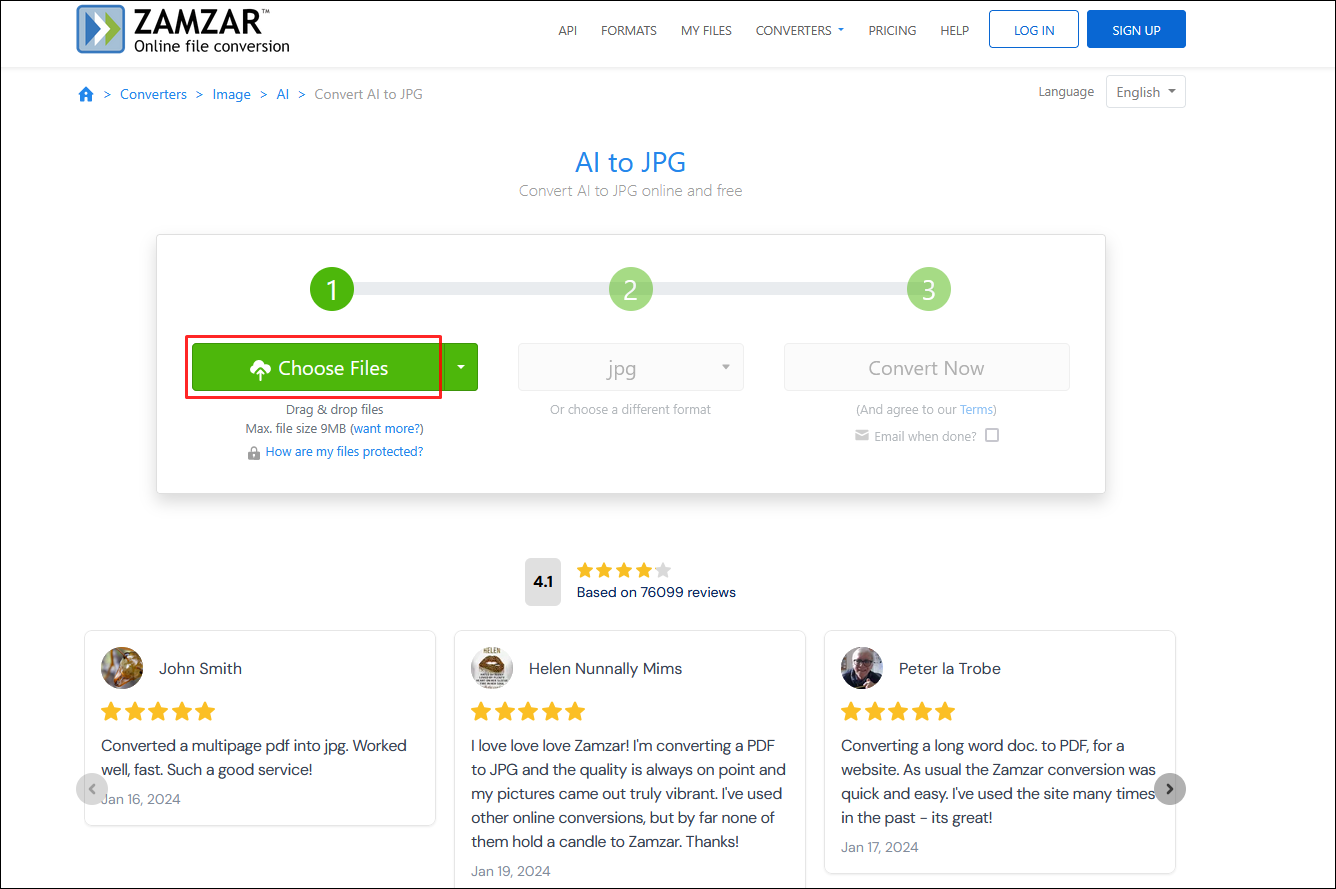
Task: Click Peter la Trobe's five-star rating
Action: coord(898,712)
